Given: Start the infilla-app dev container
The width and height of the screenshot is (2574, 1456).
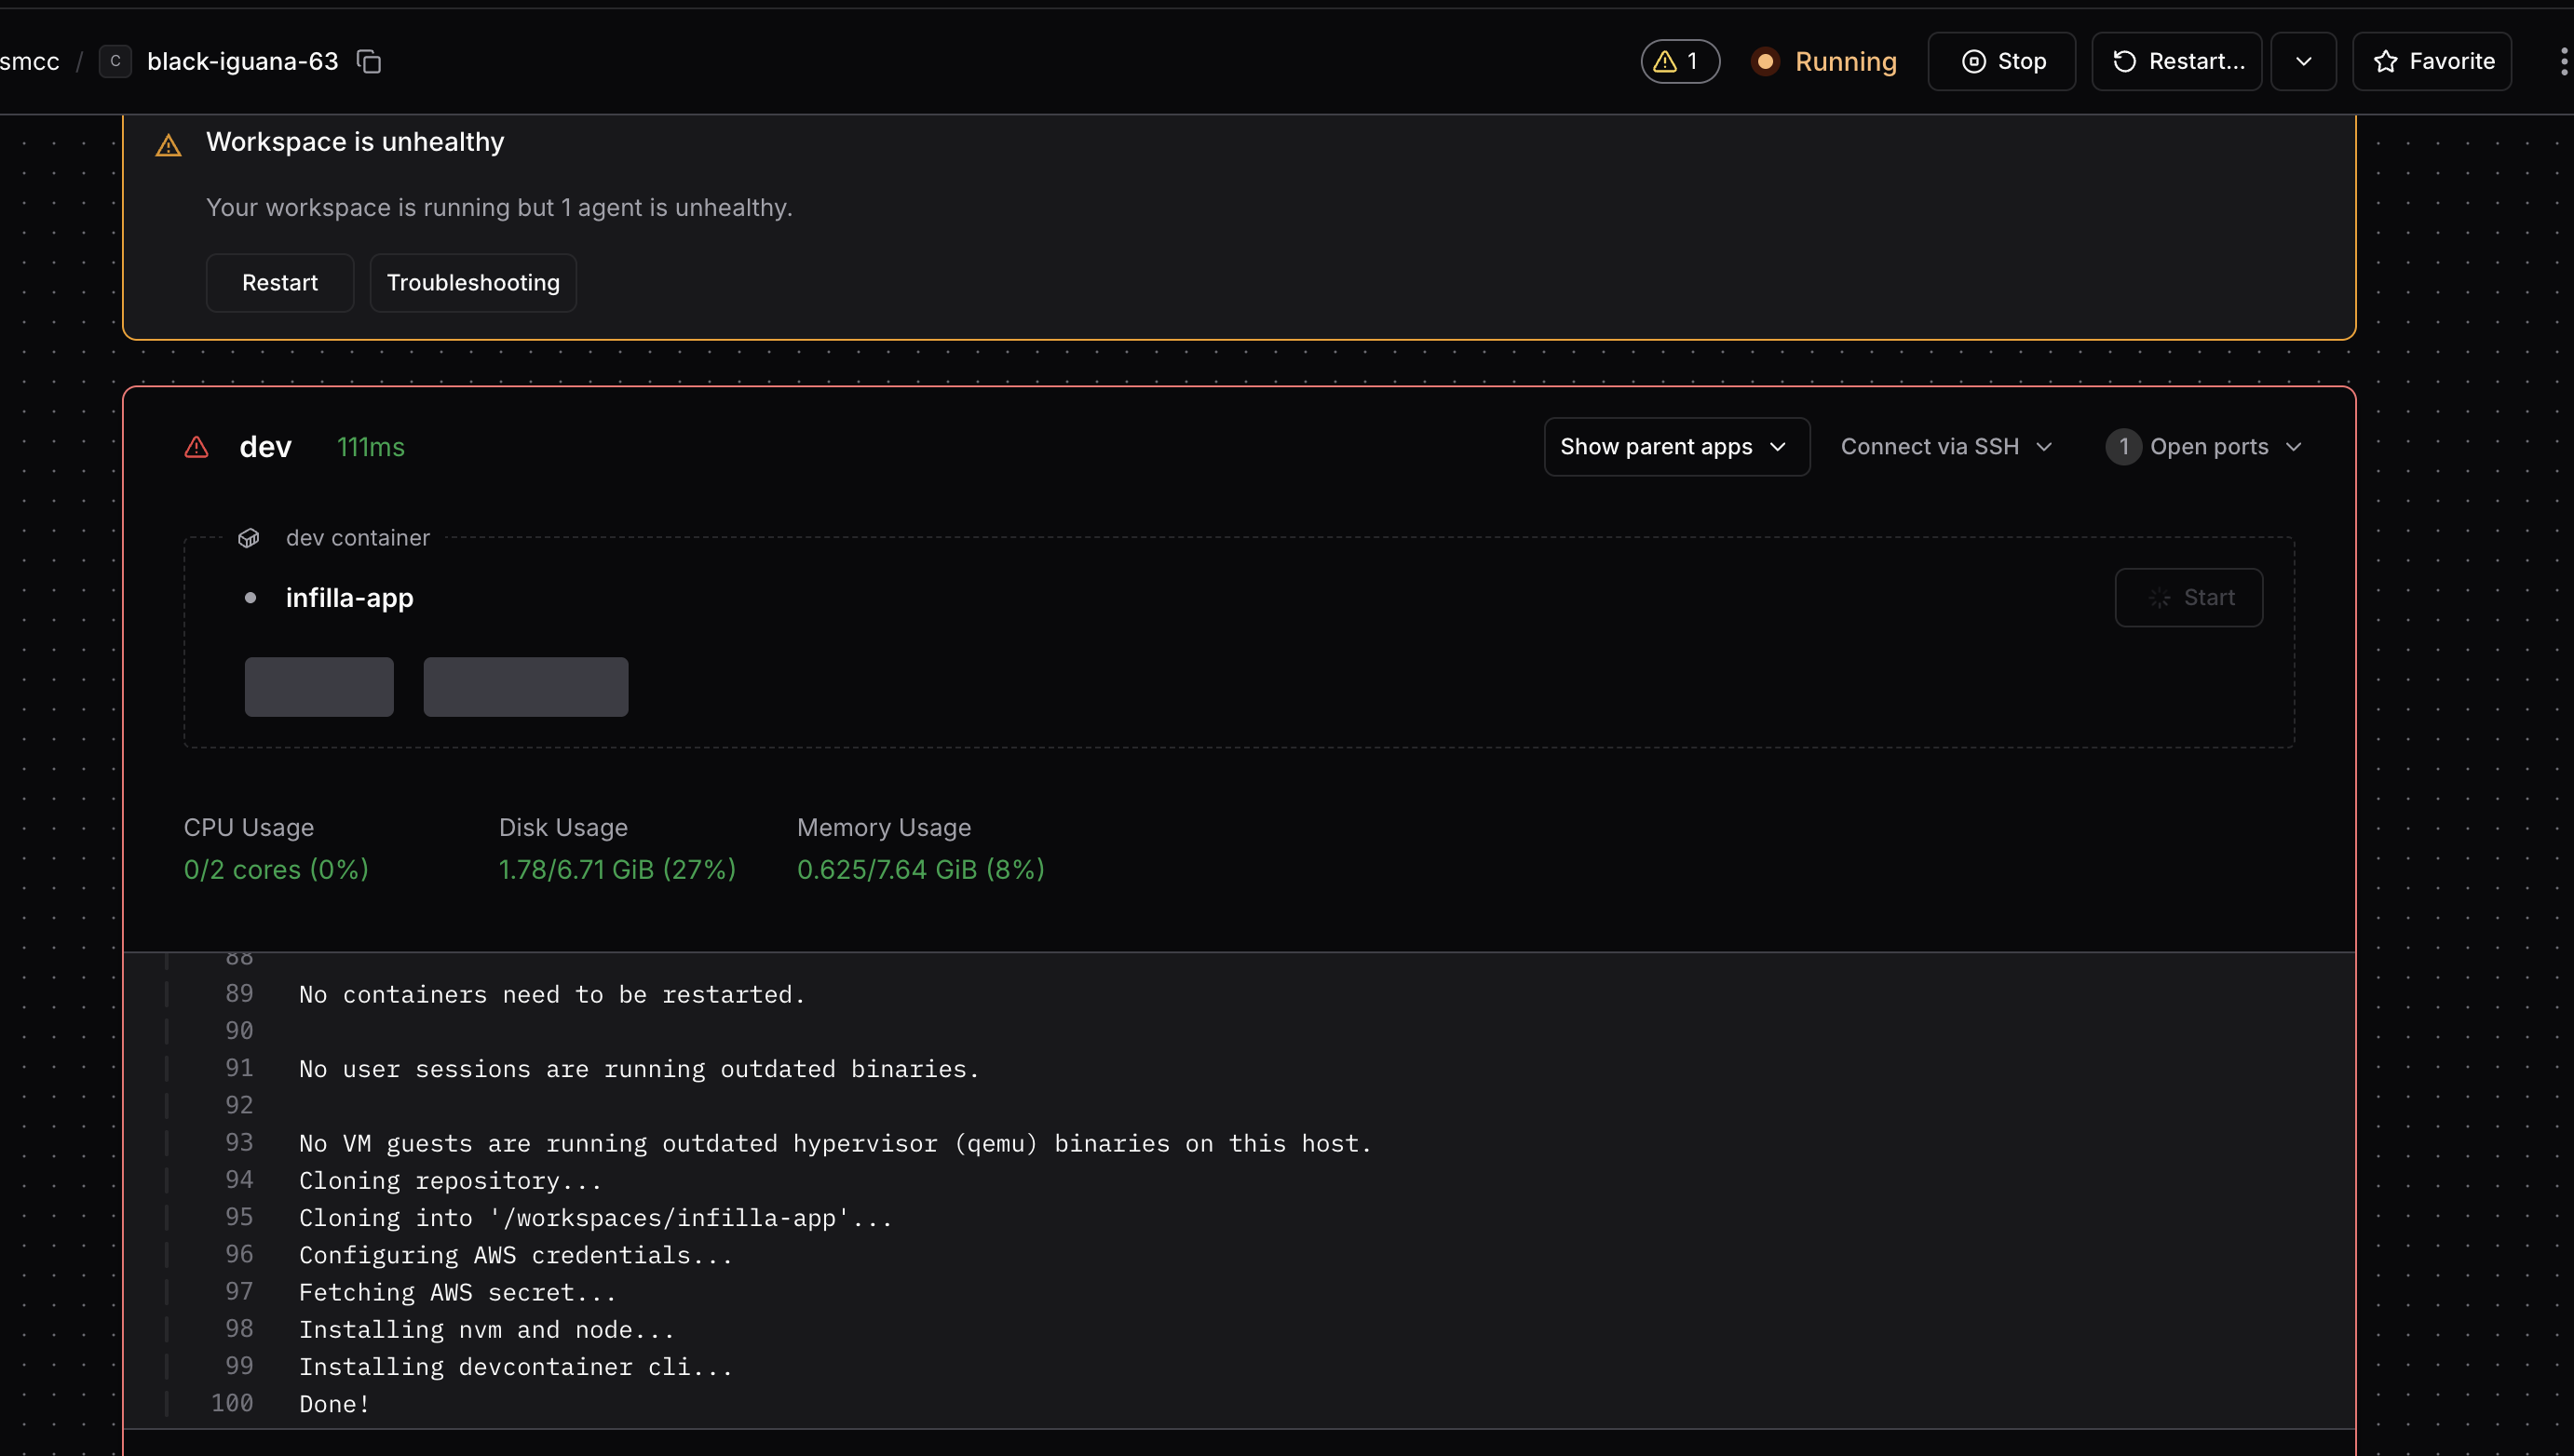Looking at the screenshot, I should (x=2188, y=598).
